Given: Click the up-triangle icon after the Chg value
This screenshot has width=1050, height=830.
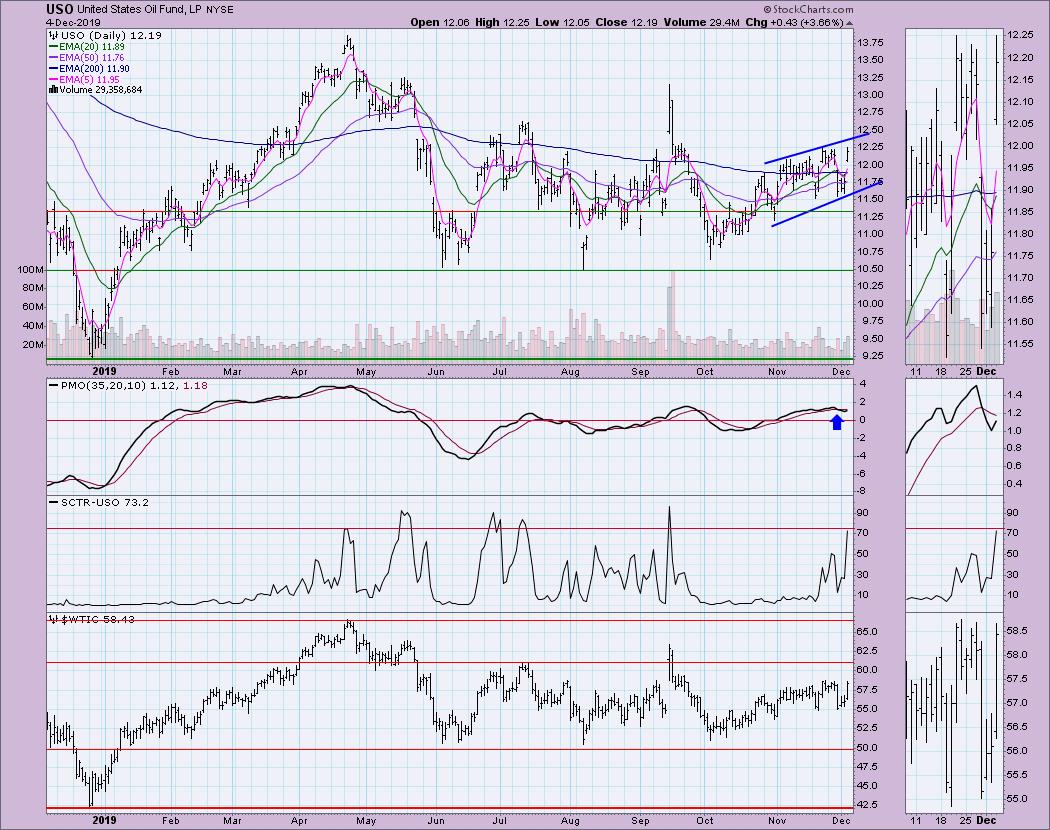Looking at the screenshot, I should tap(850, 23).
